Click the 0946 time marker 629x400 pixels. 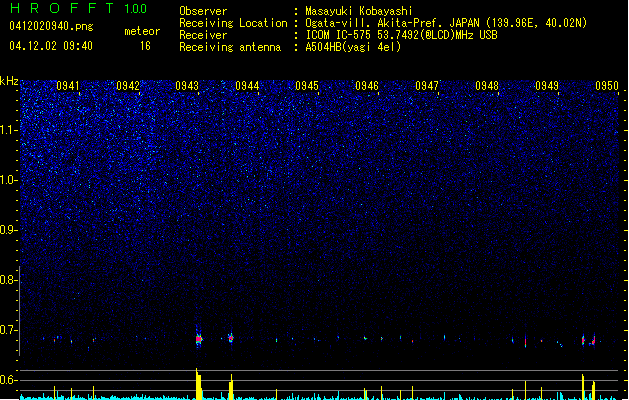point(367,86)
